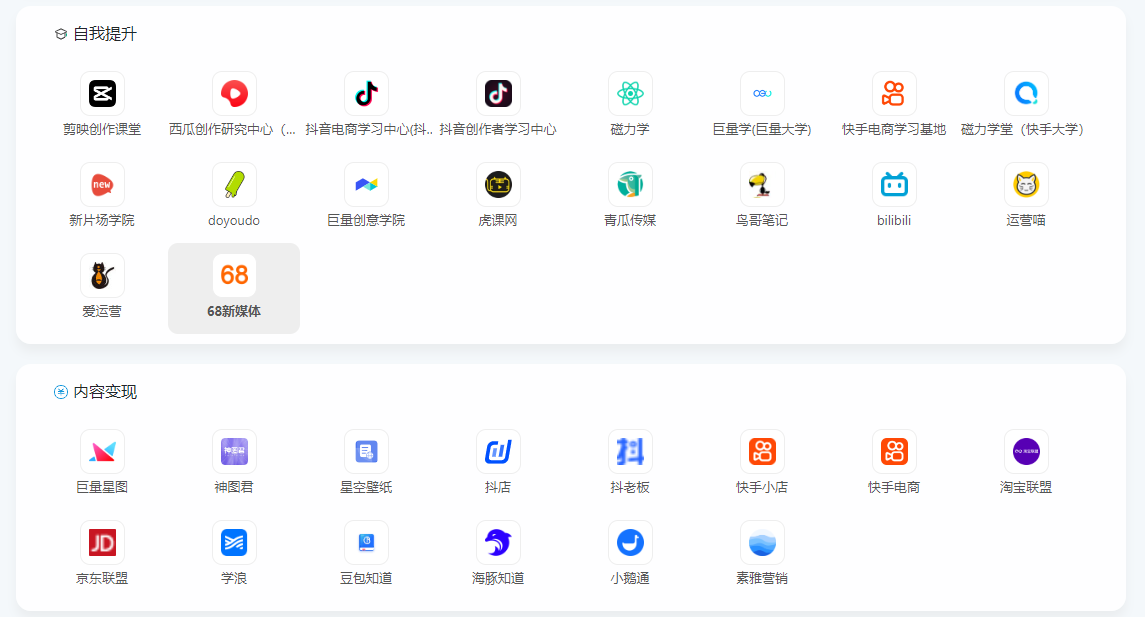Viewport: 1145px width, 617px height.
Task: Open the 抖音创作者学习中心 icon
Action: click(499, 93)
